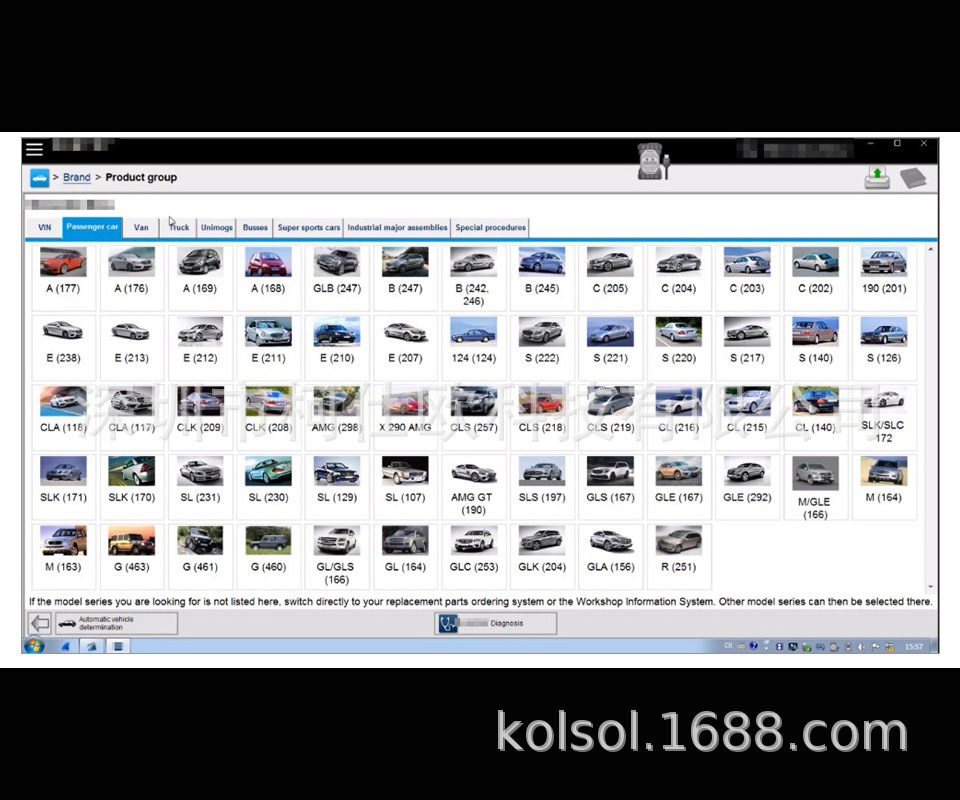This screenshot has height=800, width=960.
Task: Select the CLS (257) model series
Action: click(x=473, y=417)
